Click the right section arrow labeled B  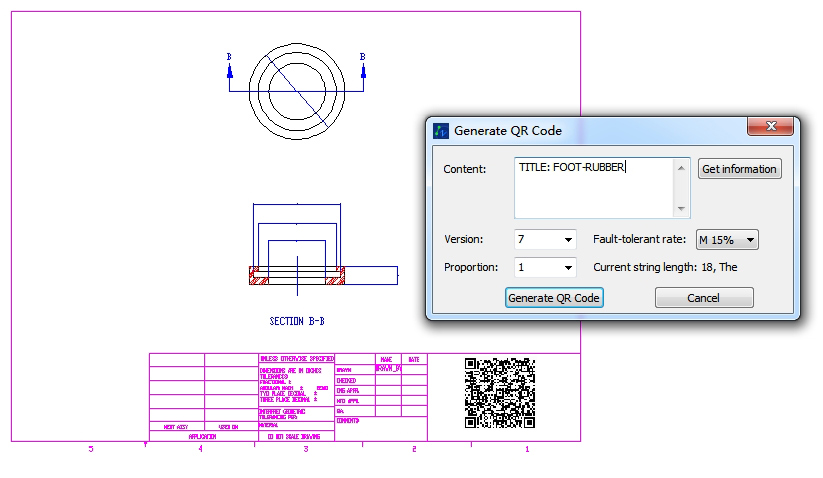coord(362,68)
